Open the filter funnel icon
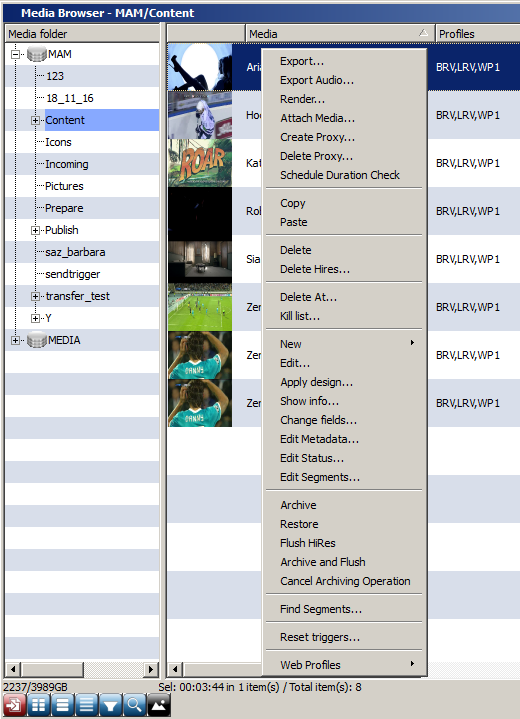This screenshot has width=520, height=719. click(111, 705)
